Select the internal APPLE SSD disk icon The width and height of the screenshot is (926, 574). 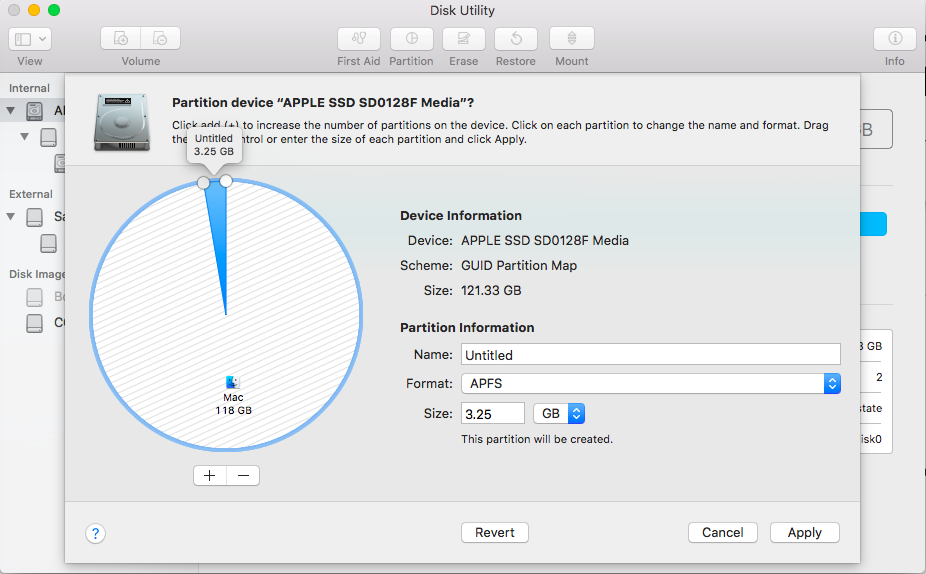35,110
